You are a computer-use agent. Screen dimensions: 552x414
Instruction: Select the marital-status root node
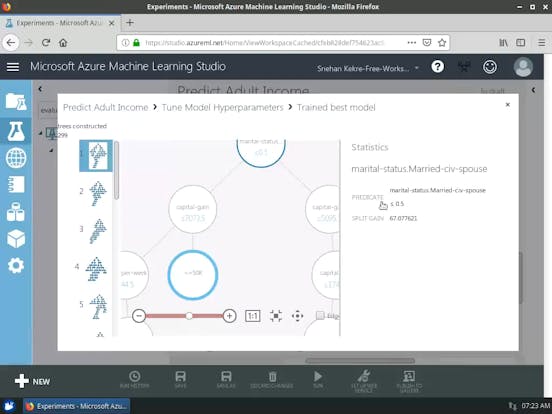pos(261,153)
